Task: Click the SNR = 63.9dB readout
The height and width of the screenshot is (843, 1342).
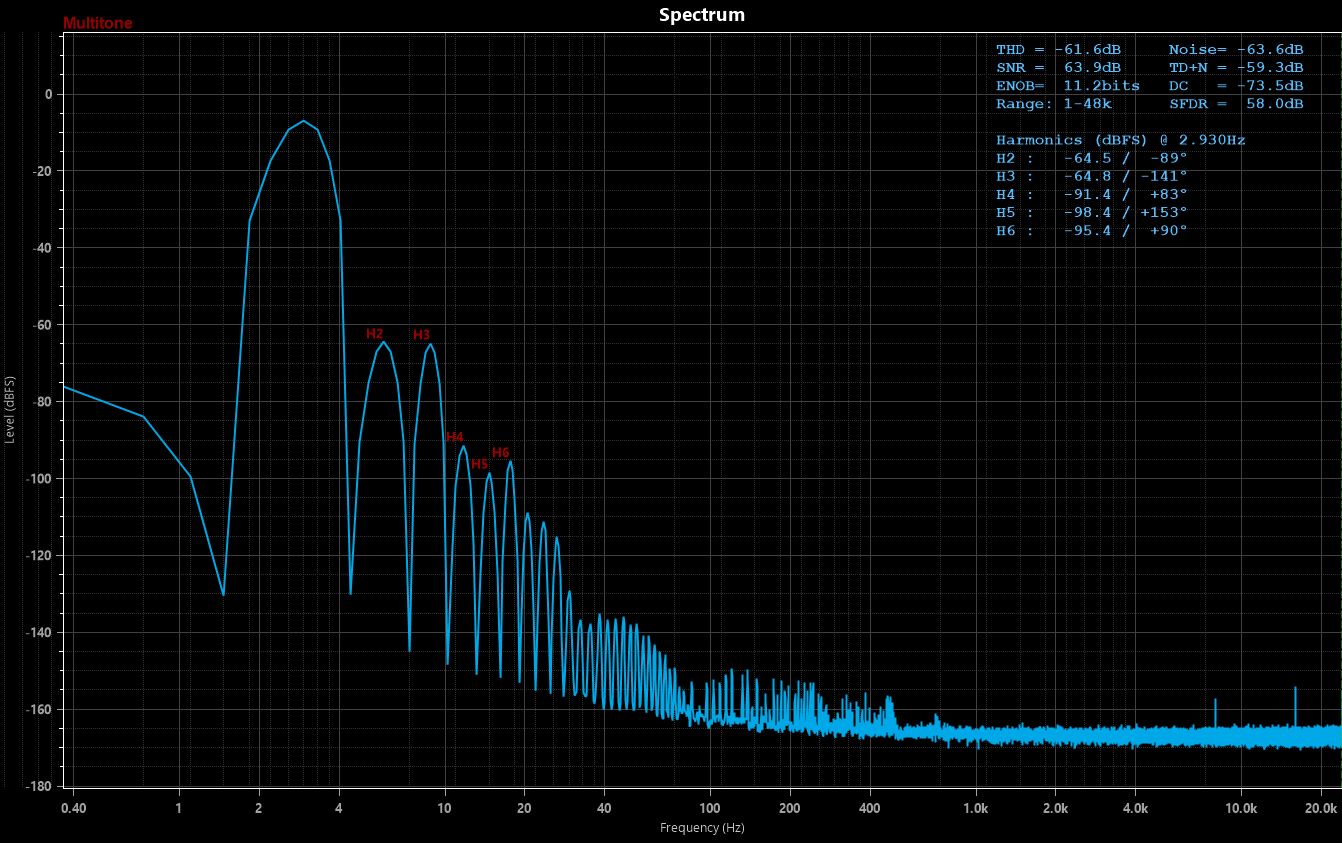Action: (x=1058, y=68)
